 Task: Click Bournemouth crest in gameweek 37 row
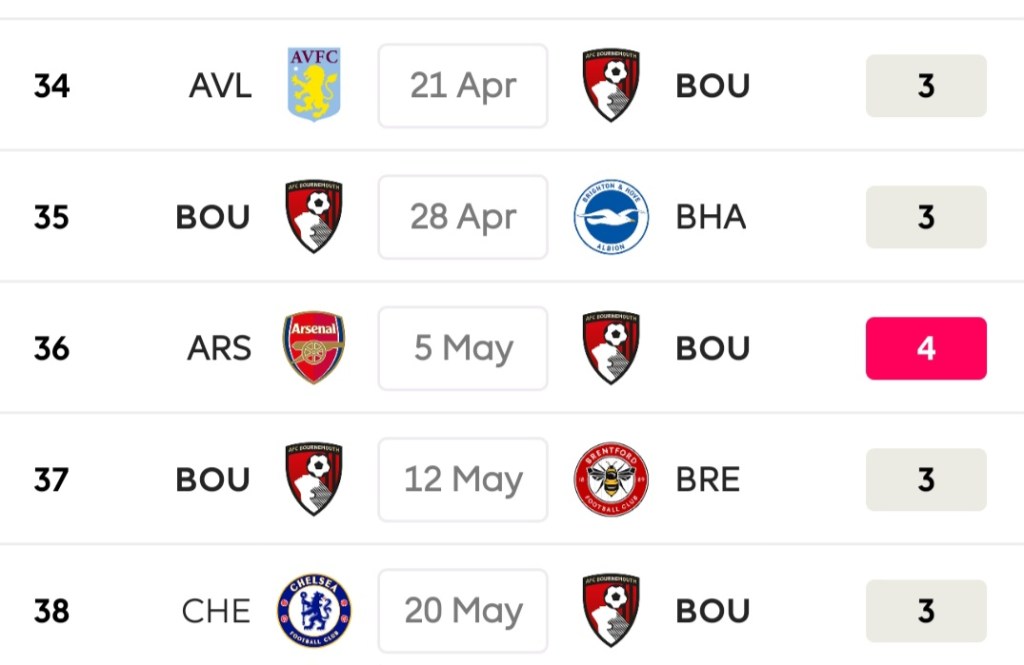pos(314,479)
